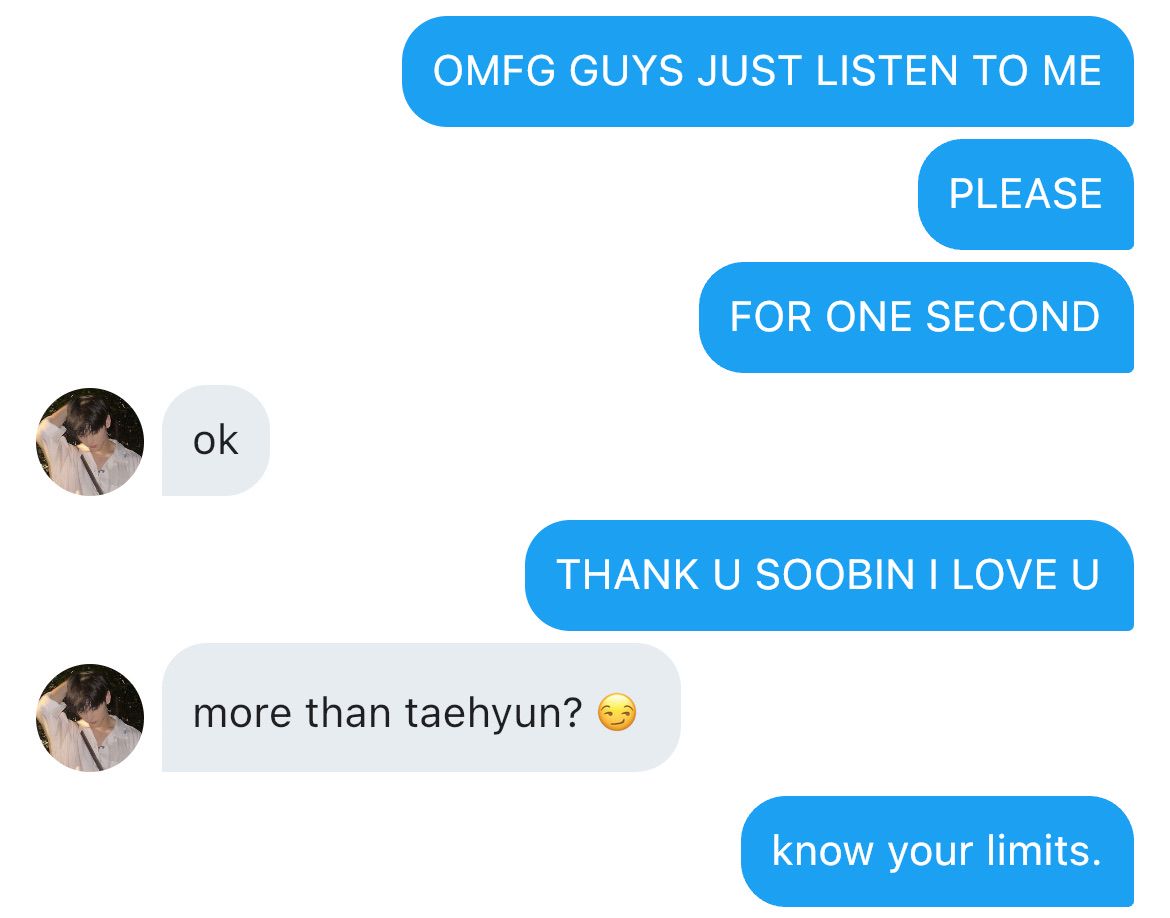Select the "THANK U SOOBIN I LOVE U" bubble

829,575
